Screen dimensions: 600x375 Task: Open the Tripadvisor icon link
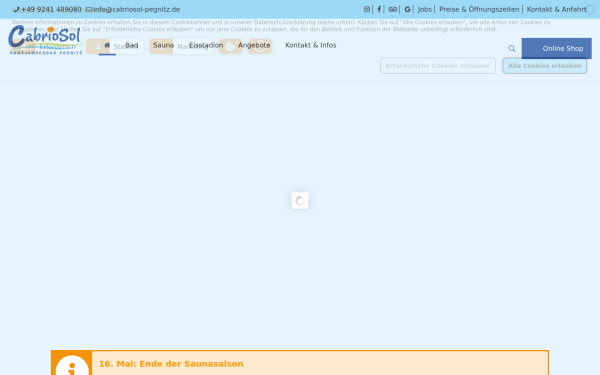click(393, 9)
